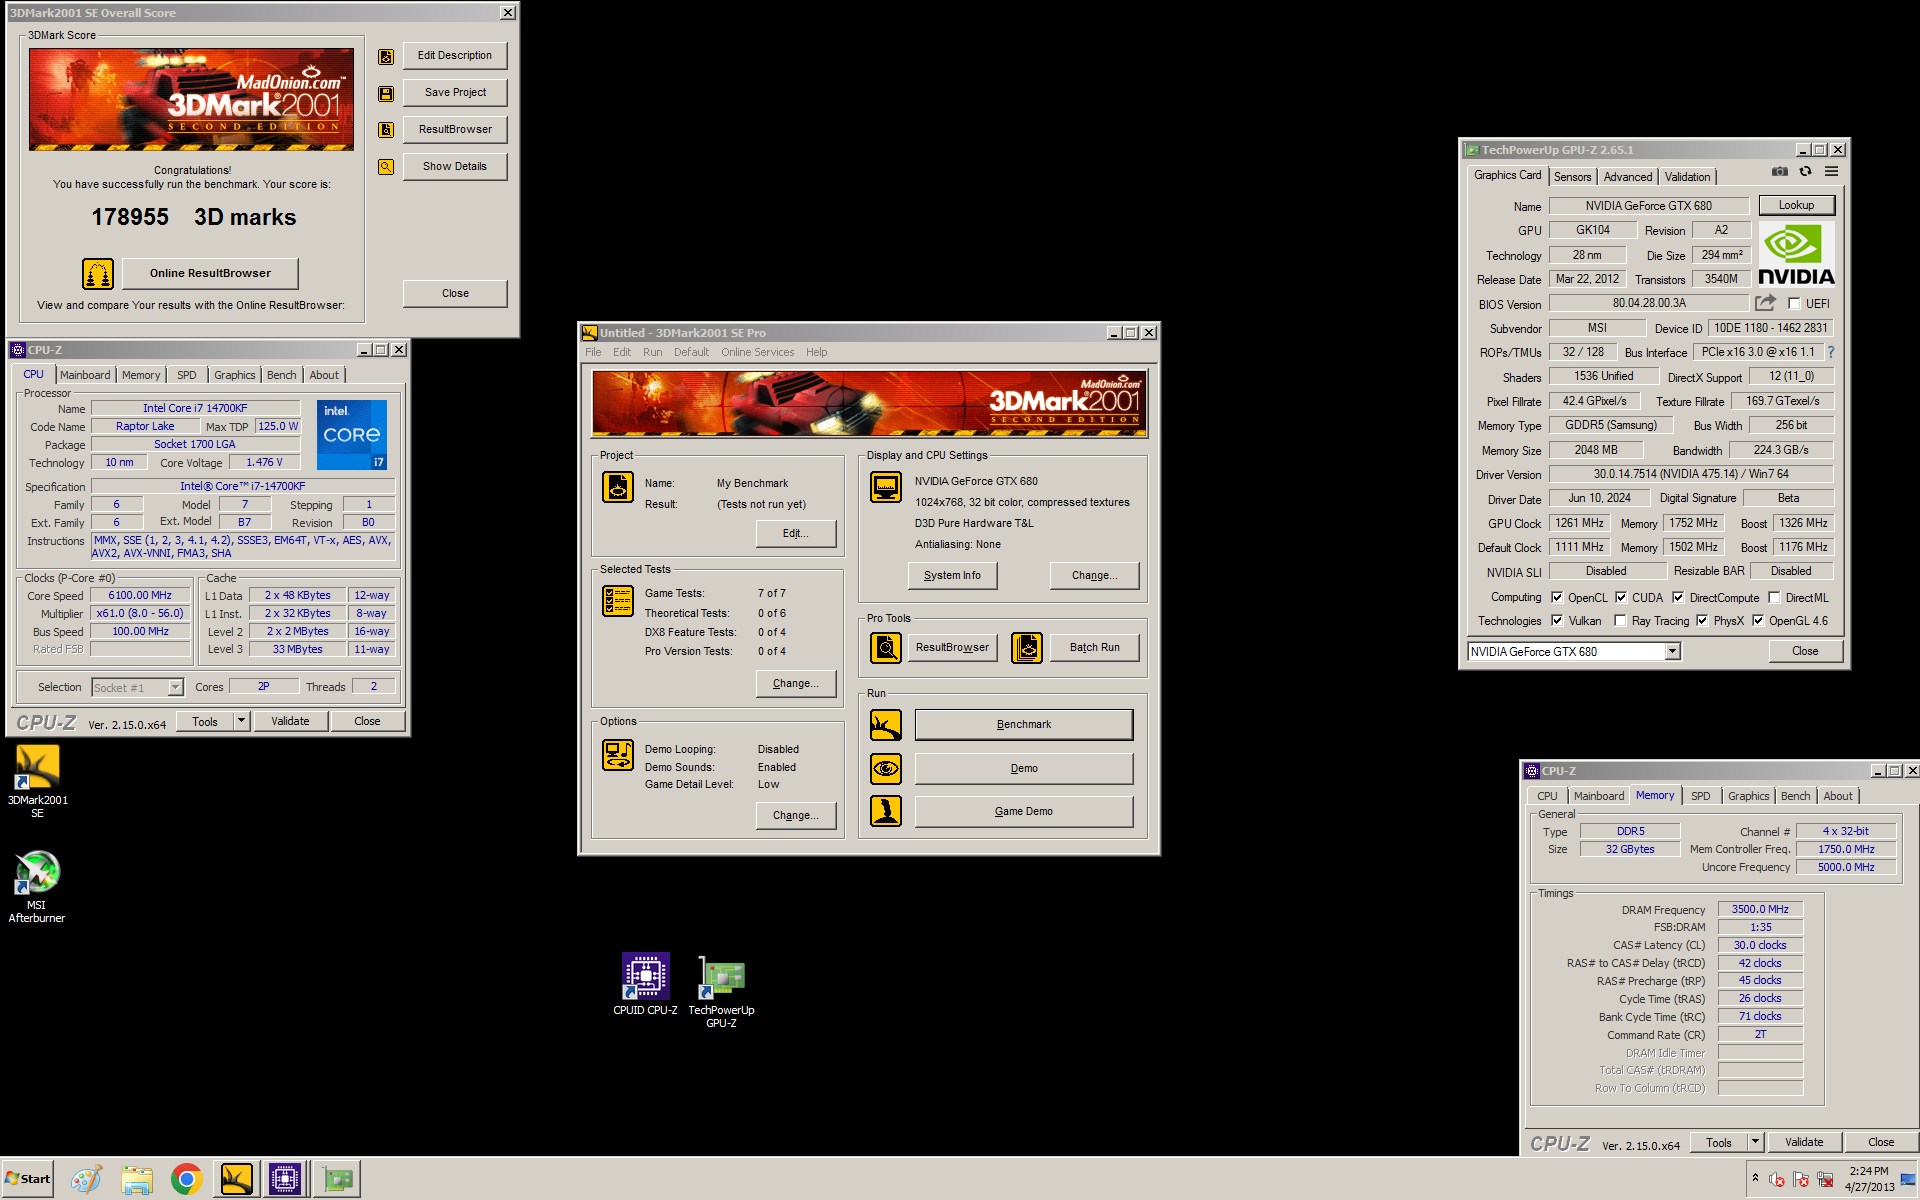Switch to the SPD tab in the CPU-Z Memory window
This screenshot has height=1200, width=1920.
pyautogui.click(x=1700, y=796)
